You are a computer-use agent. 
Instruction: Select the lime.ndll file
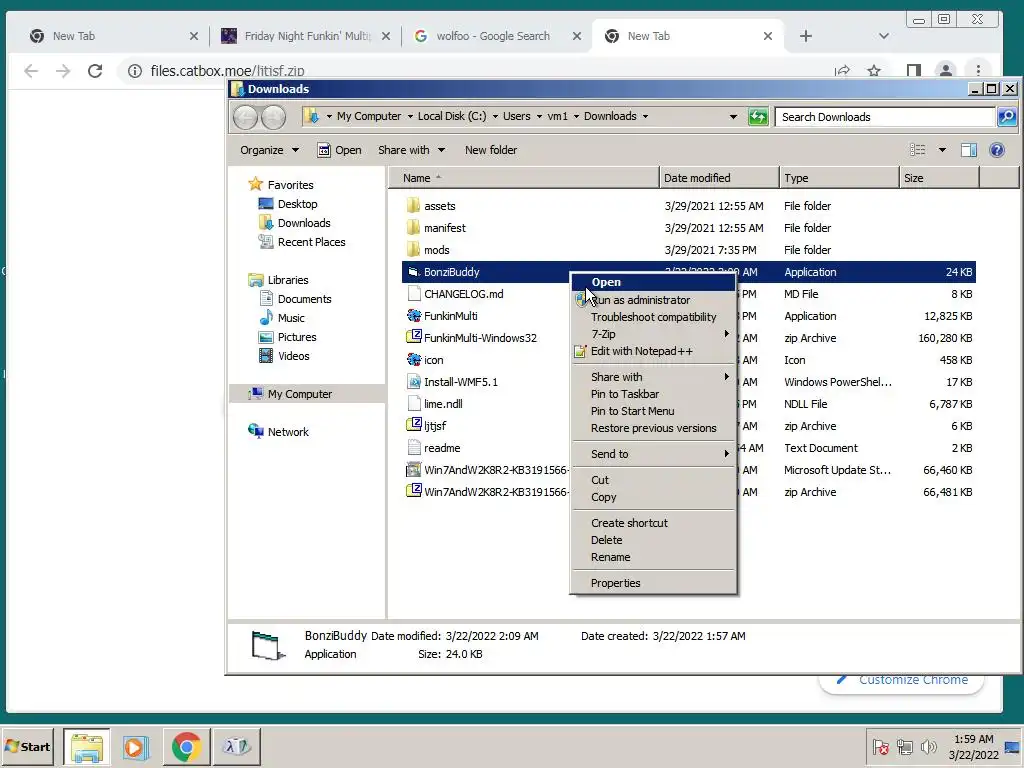[x=434, y=404]
